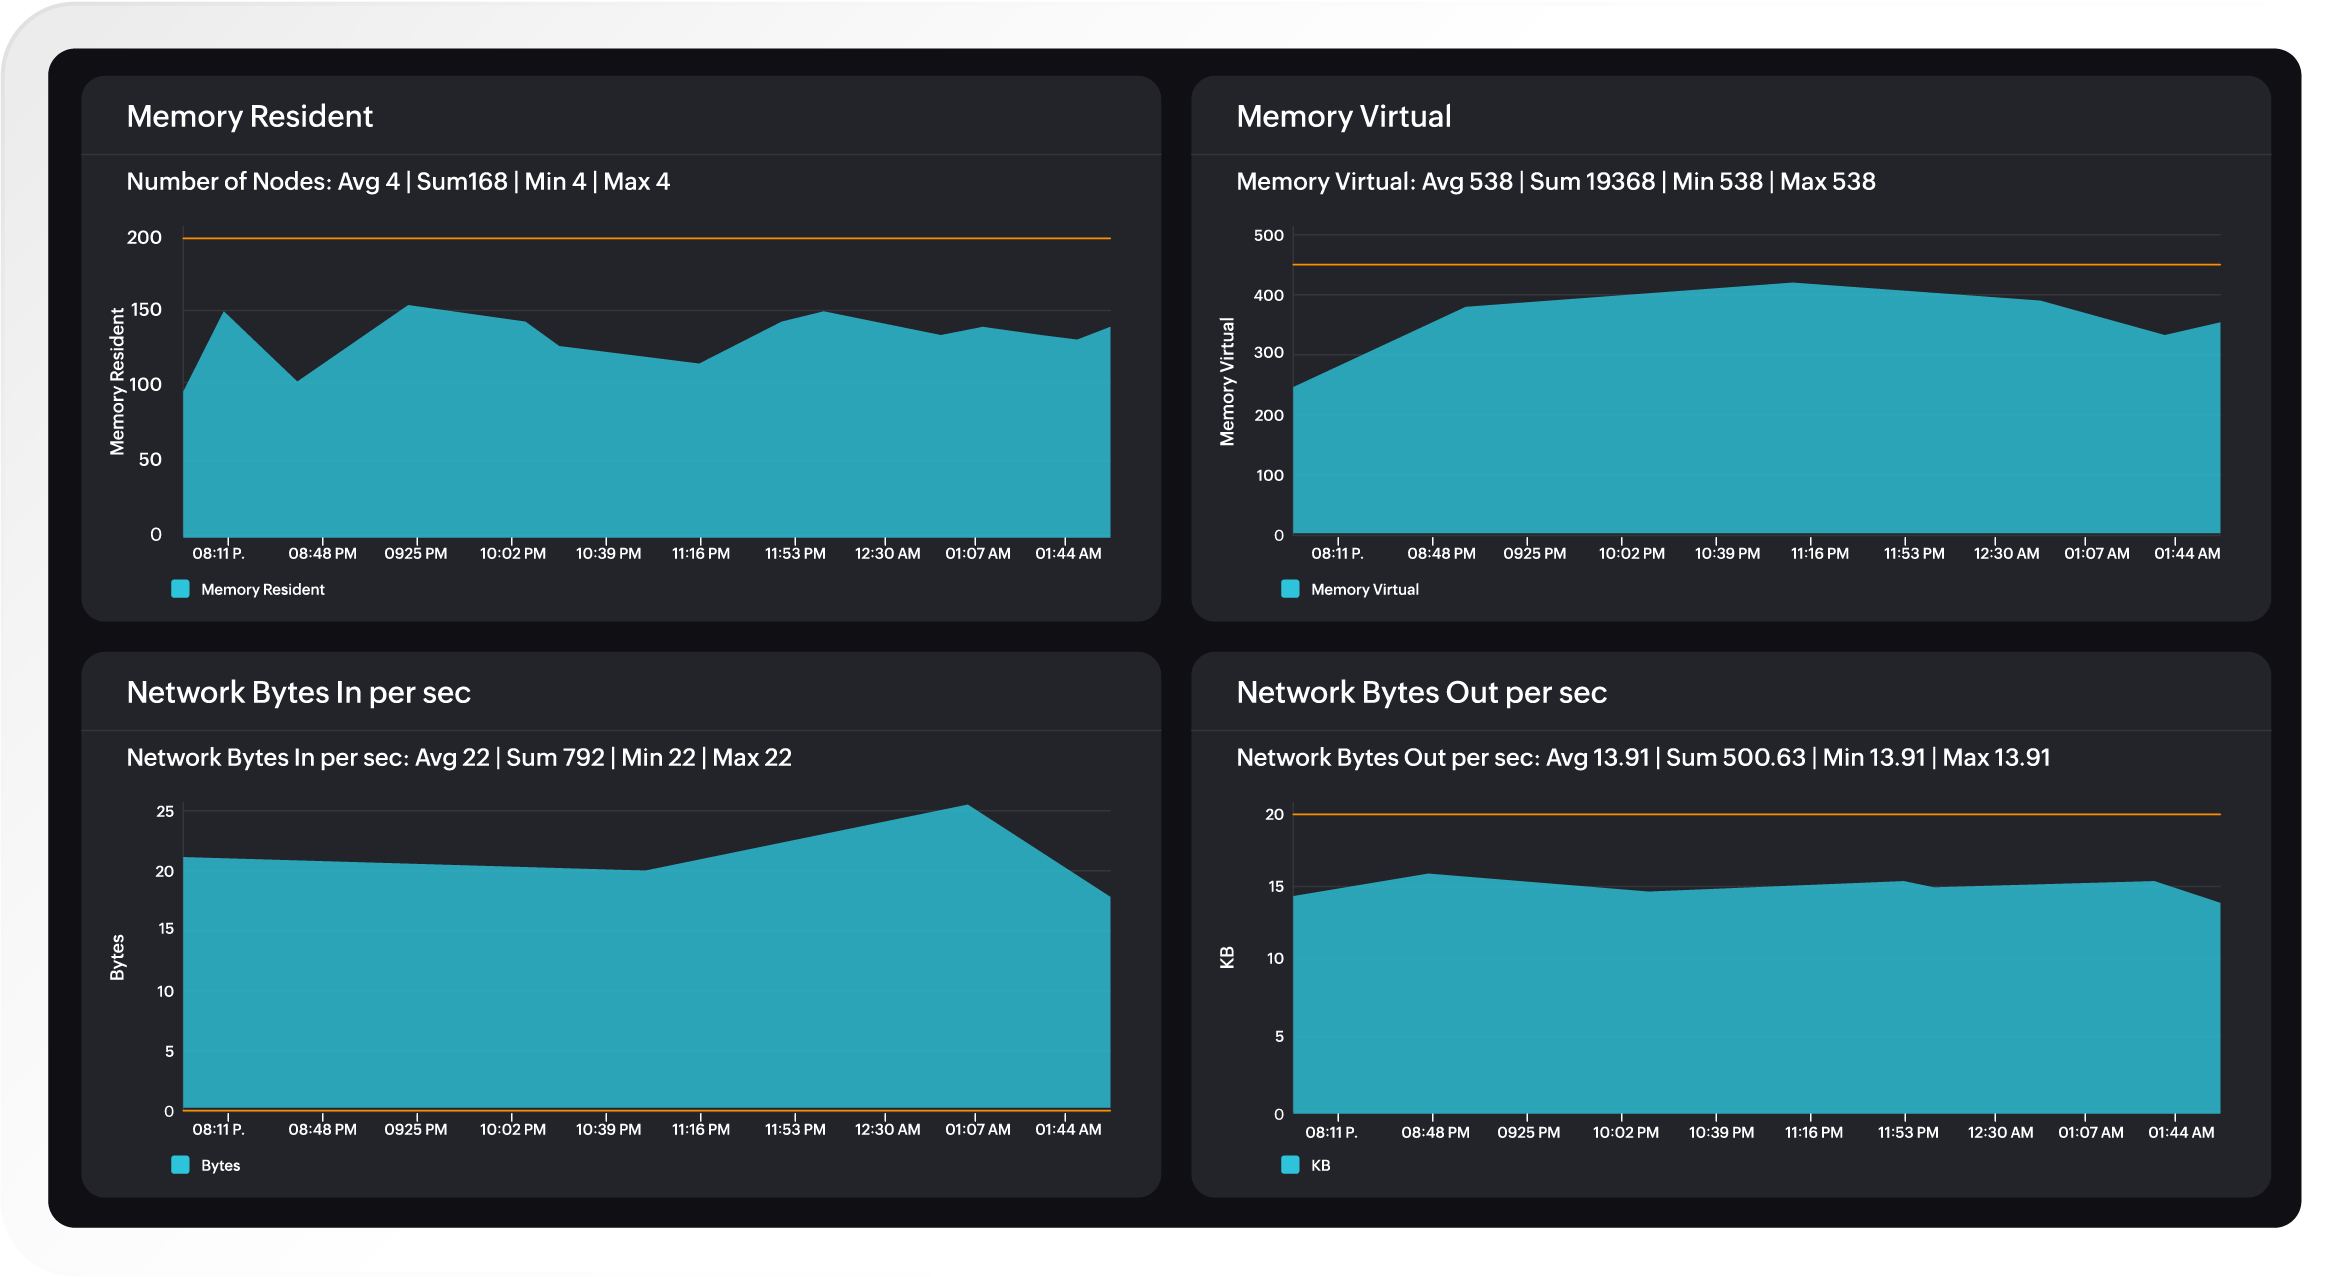Click the Bytes legend swatch
Viewport: 2348px width, 1277px height.
point(181,1164)
